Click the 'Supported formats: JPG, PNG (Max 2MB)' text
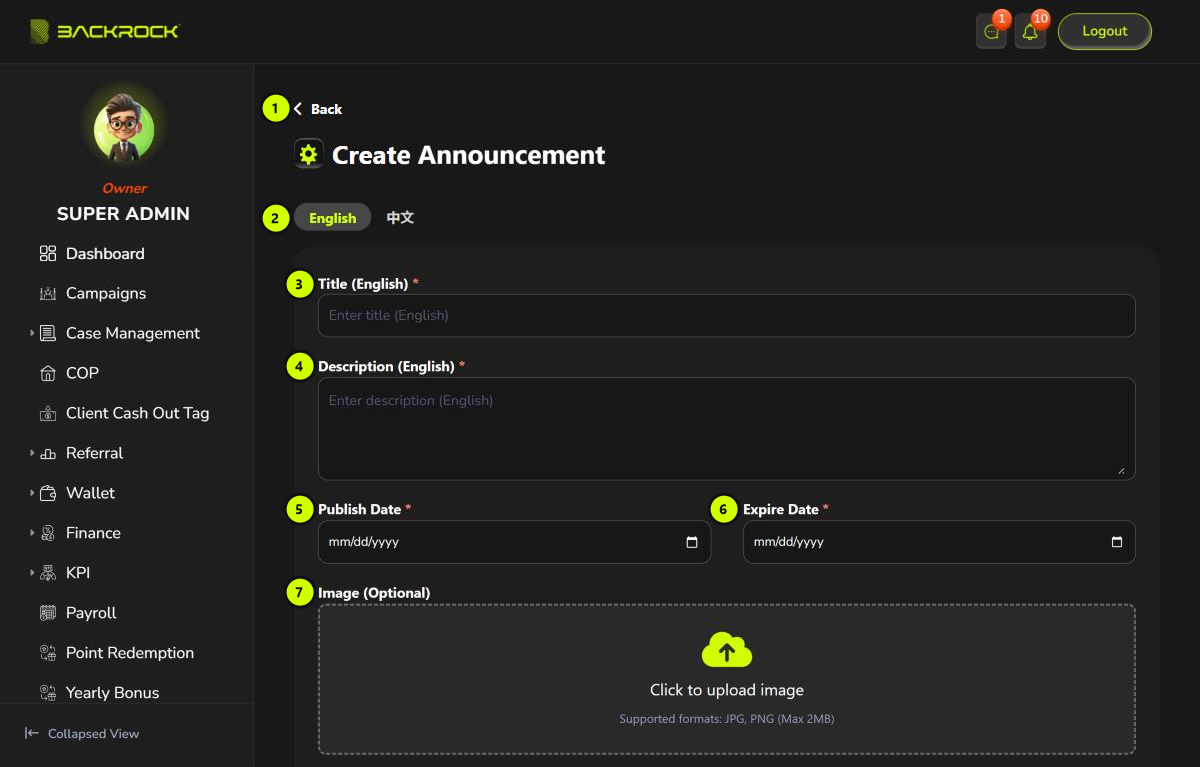 coord(727,719)
